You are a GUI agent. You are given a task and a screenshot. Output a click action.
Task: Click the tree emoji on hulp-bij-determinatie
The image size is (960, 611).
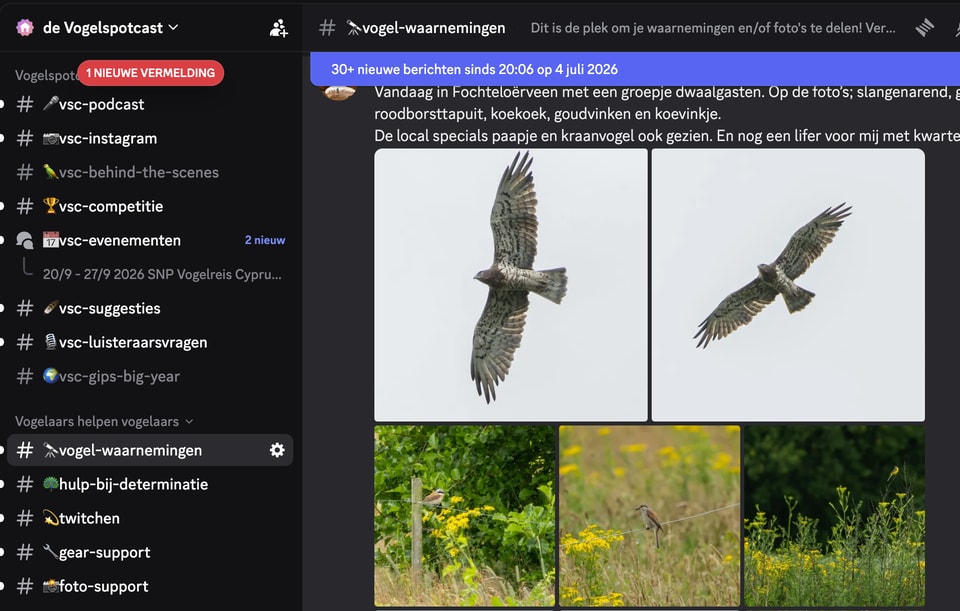click(x=51, y=483)
